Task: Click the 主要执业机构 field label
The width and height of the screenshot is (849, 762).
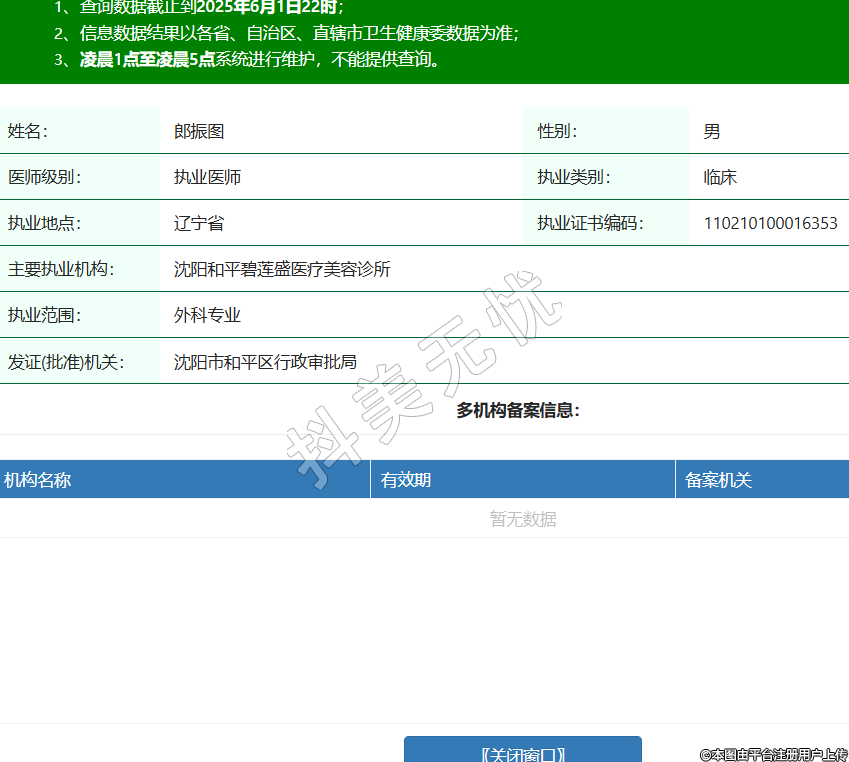Action: click(61, 269)
